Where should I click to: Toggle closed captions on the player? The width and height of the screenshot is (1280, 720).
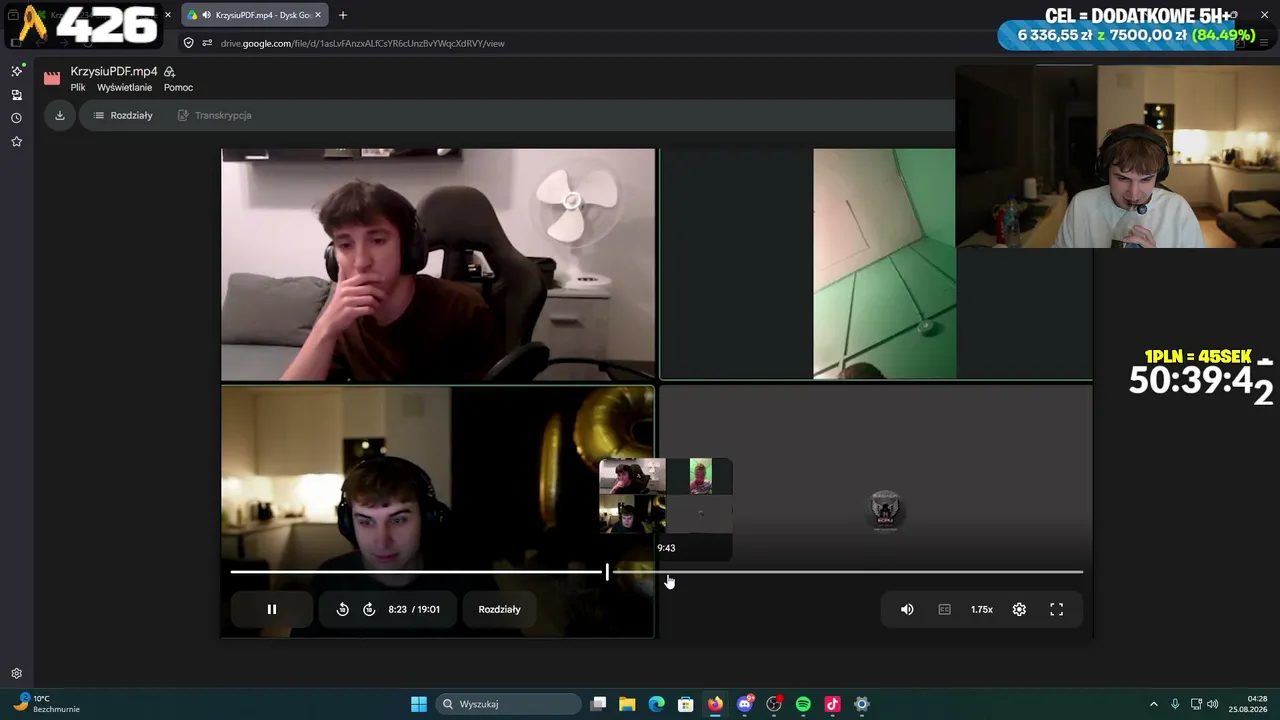[944, 609]
